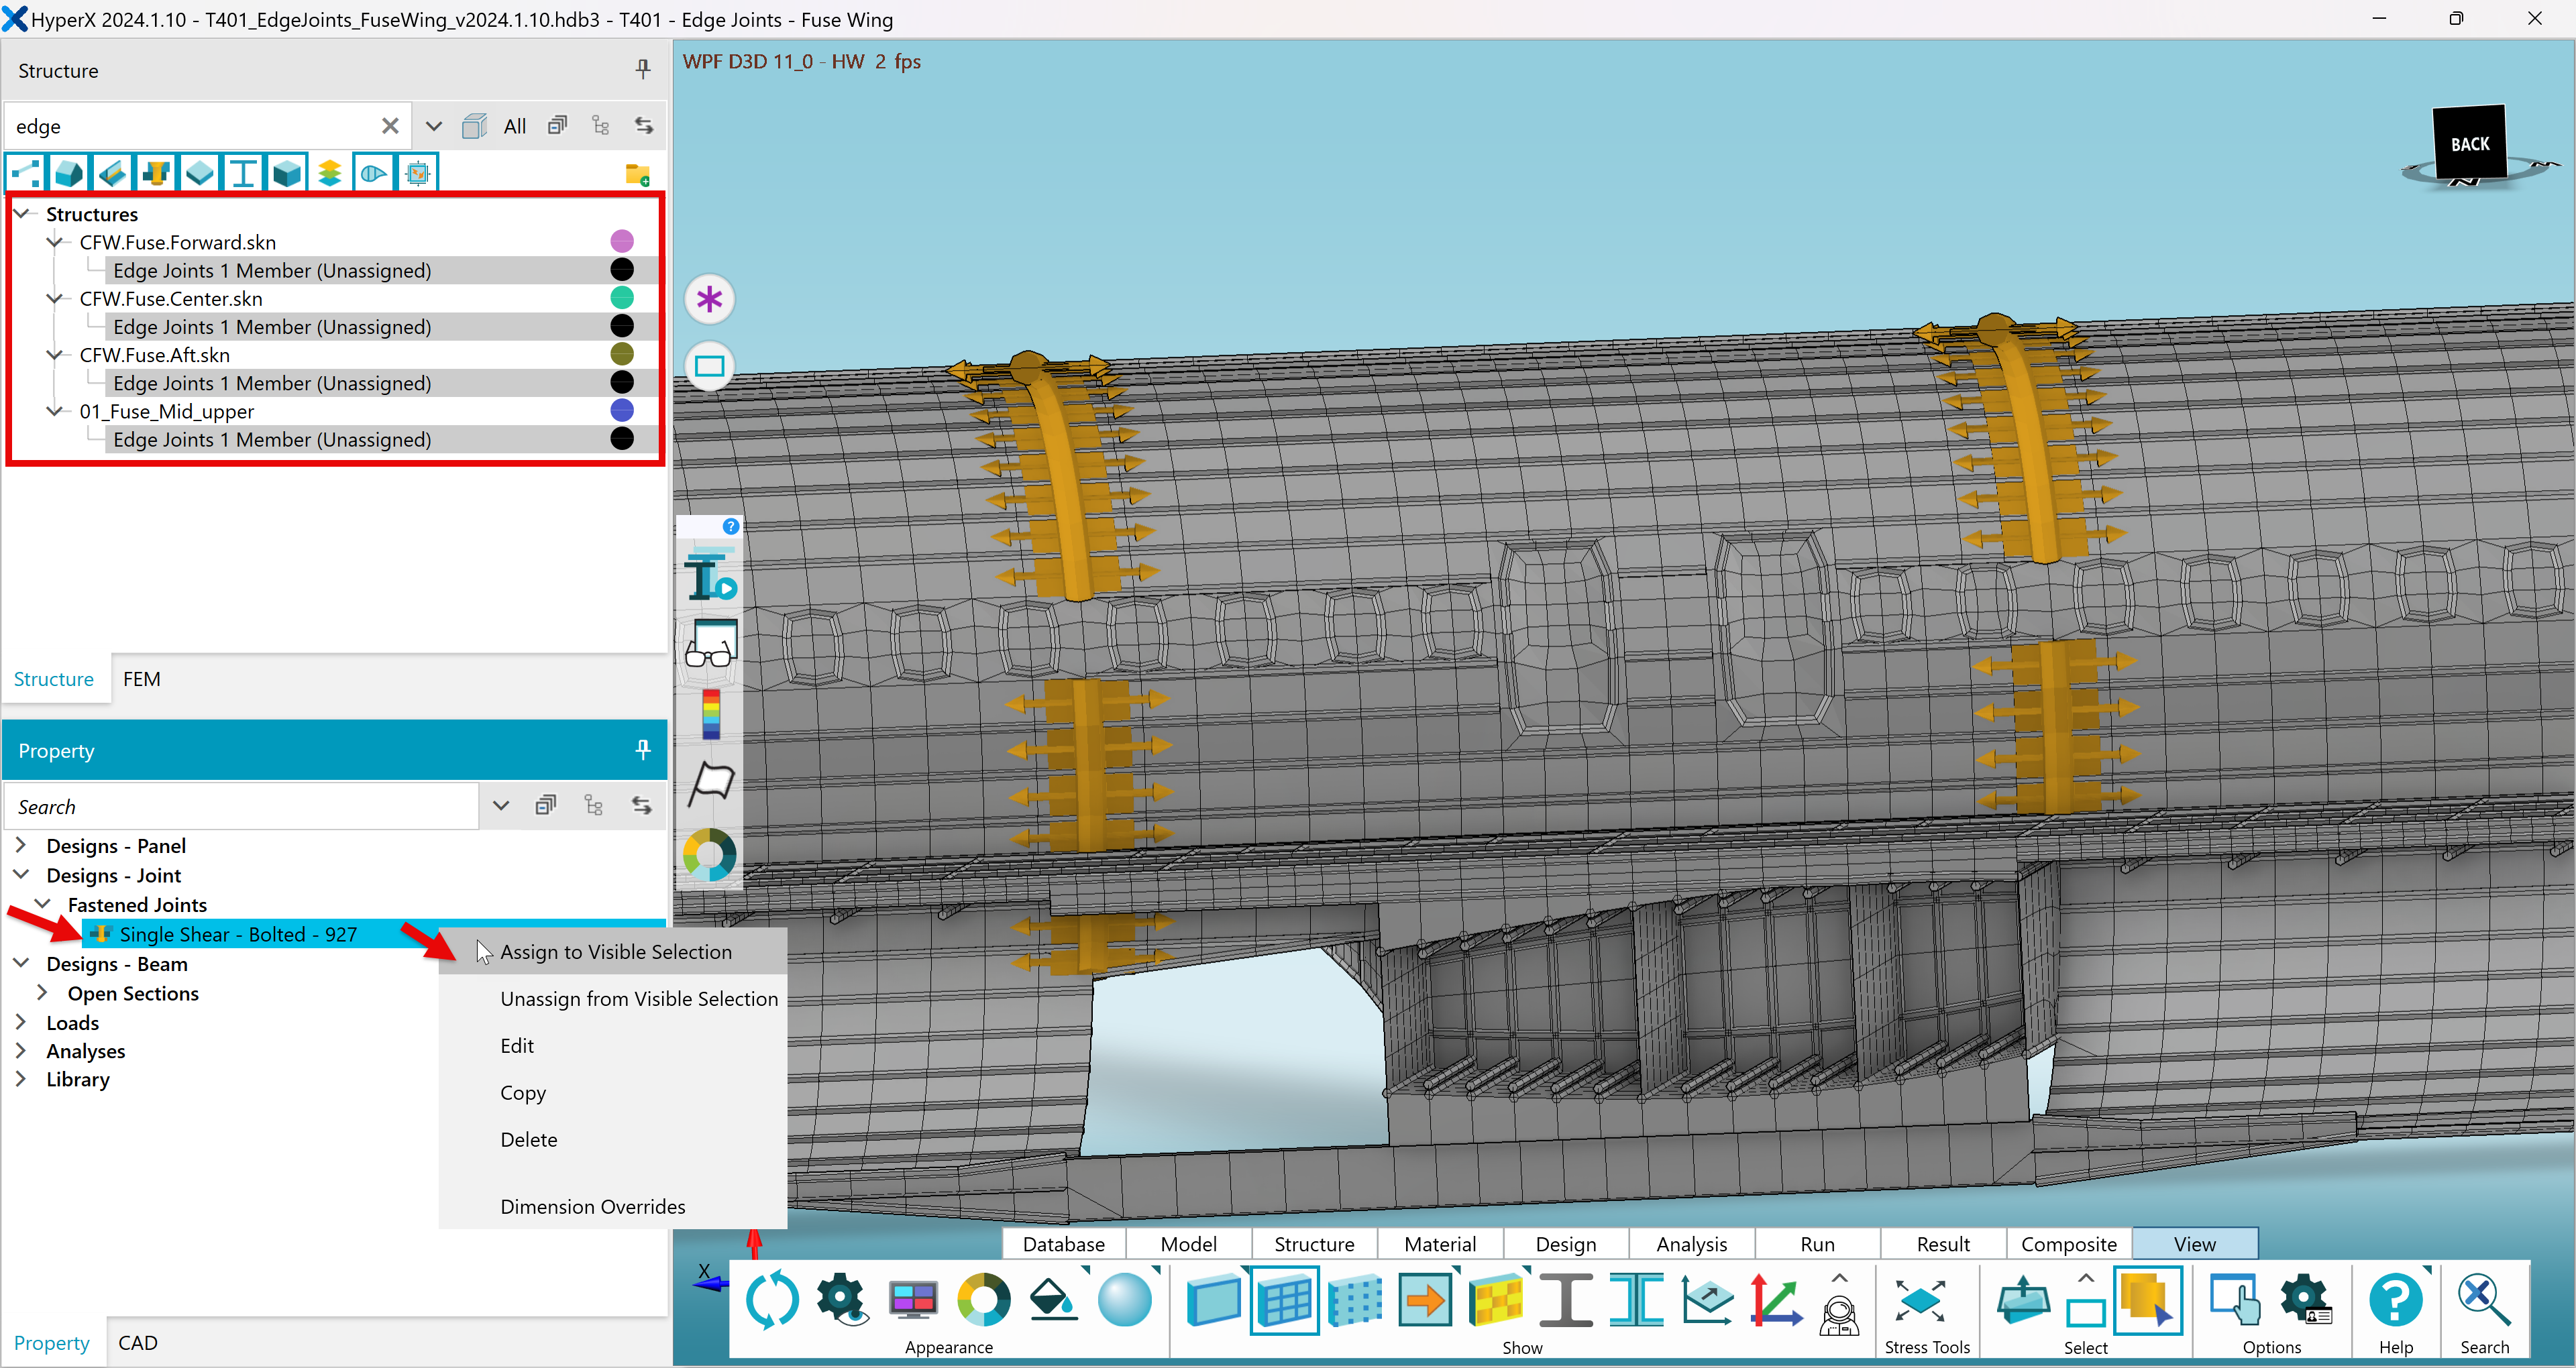Click the purple color dot for CFW.Fuse.Forward.skn

click(622, 241)
